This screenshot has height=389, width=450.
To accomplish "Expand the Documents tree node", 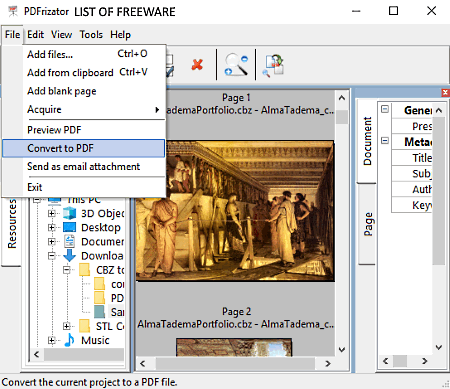I will 52,241.
